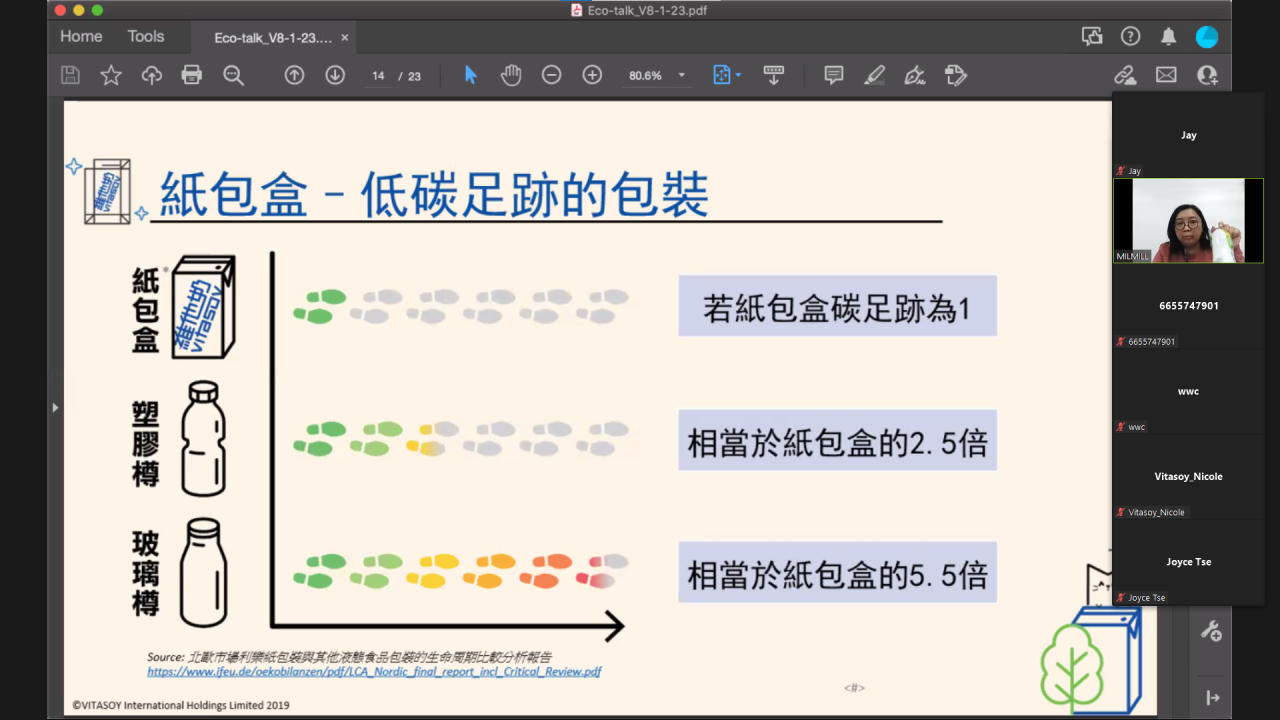This screenshot has width=1280, height=720.
Task: Send file by email icon
Action: click(x=1166, y=75)
